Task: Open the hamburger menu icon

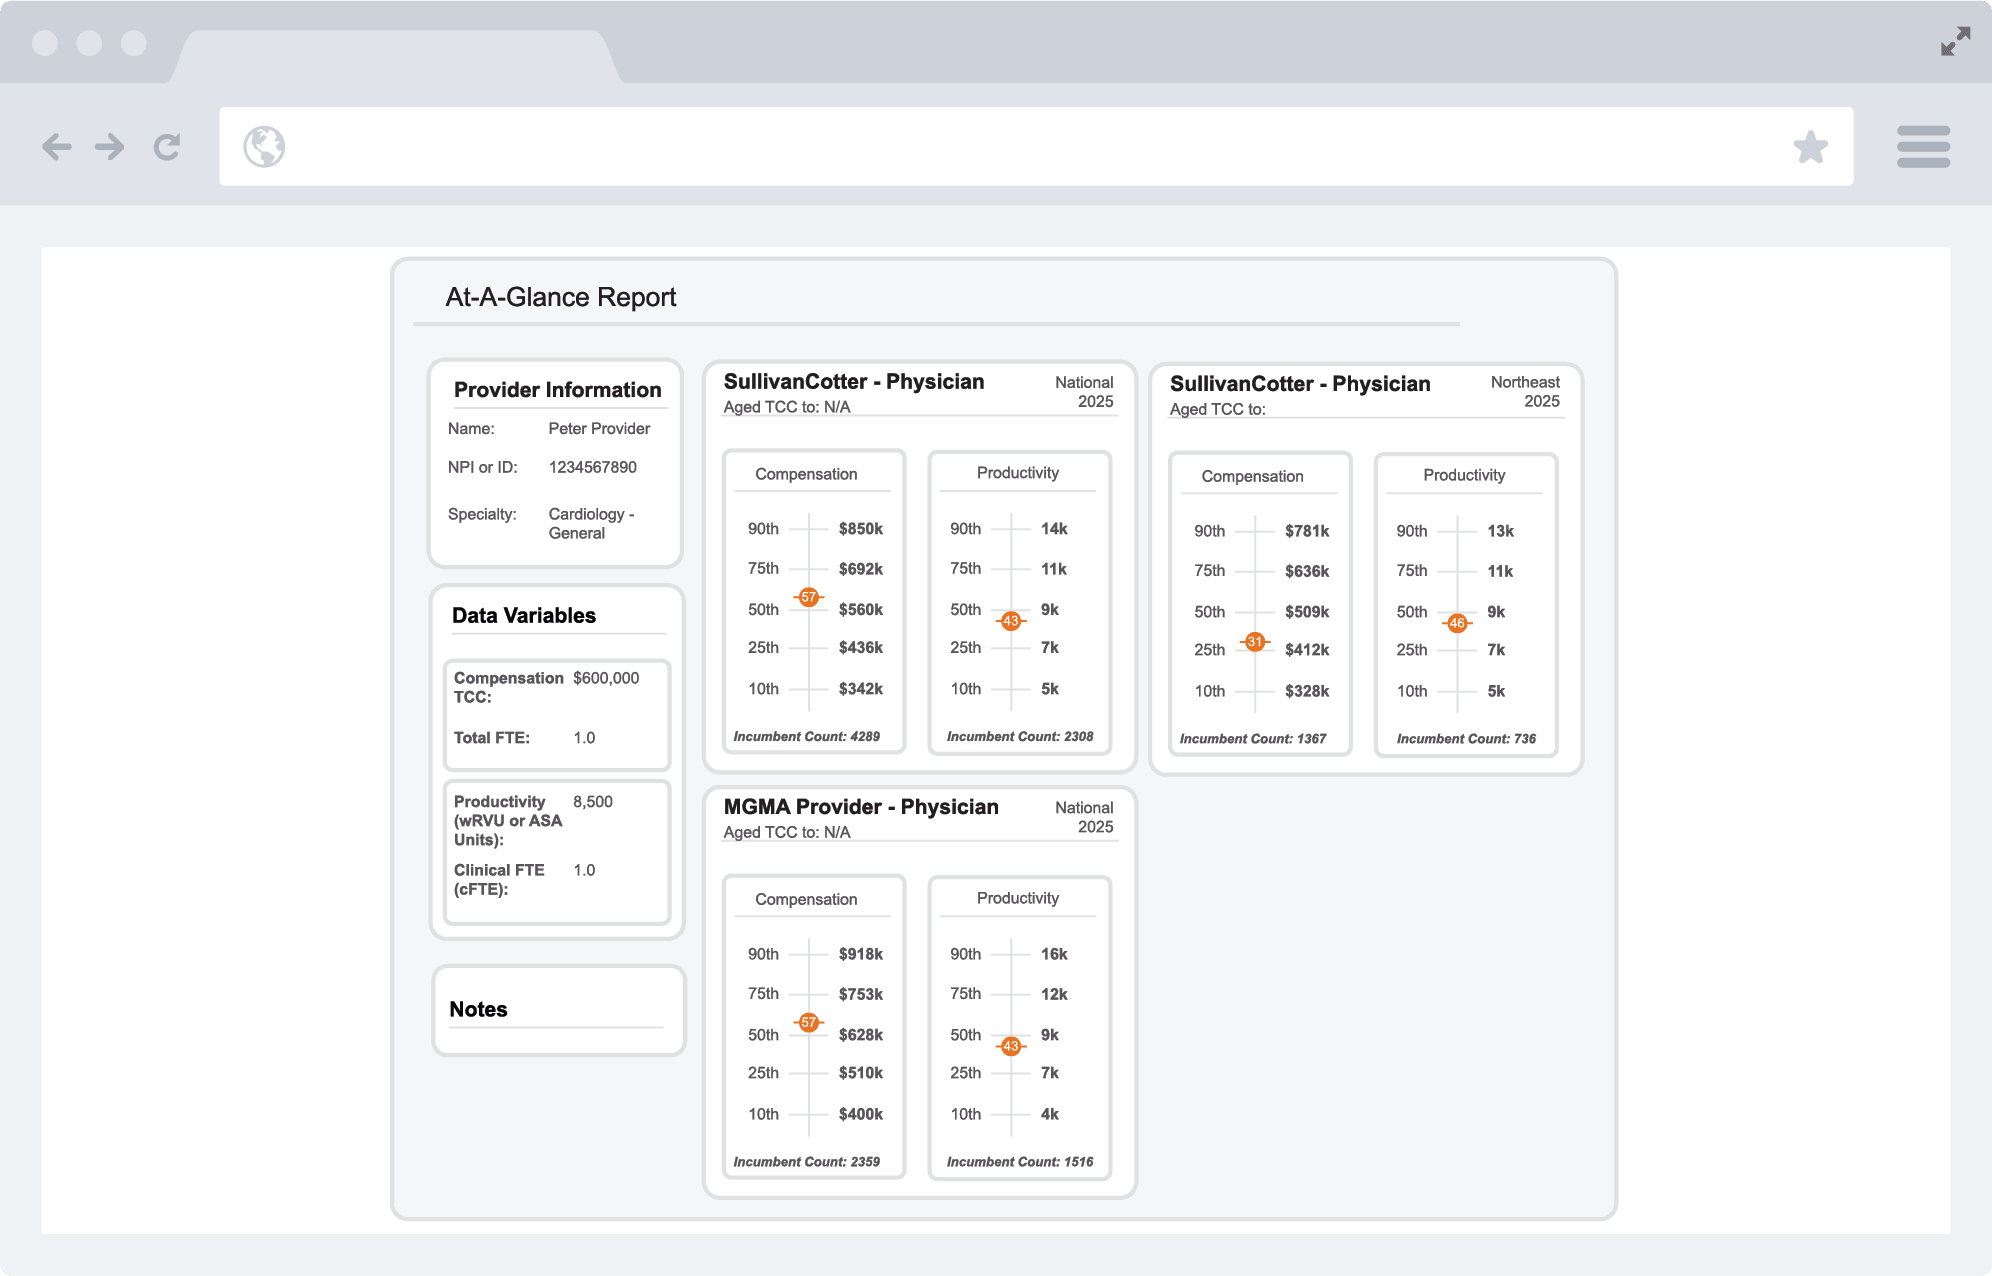Action: (x=1923, y=146)
